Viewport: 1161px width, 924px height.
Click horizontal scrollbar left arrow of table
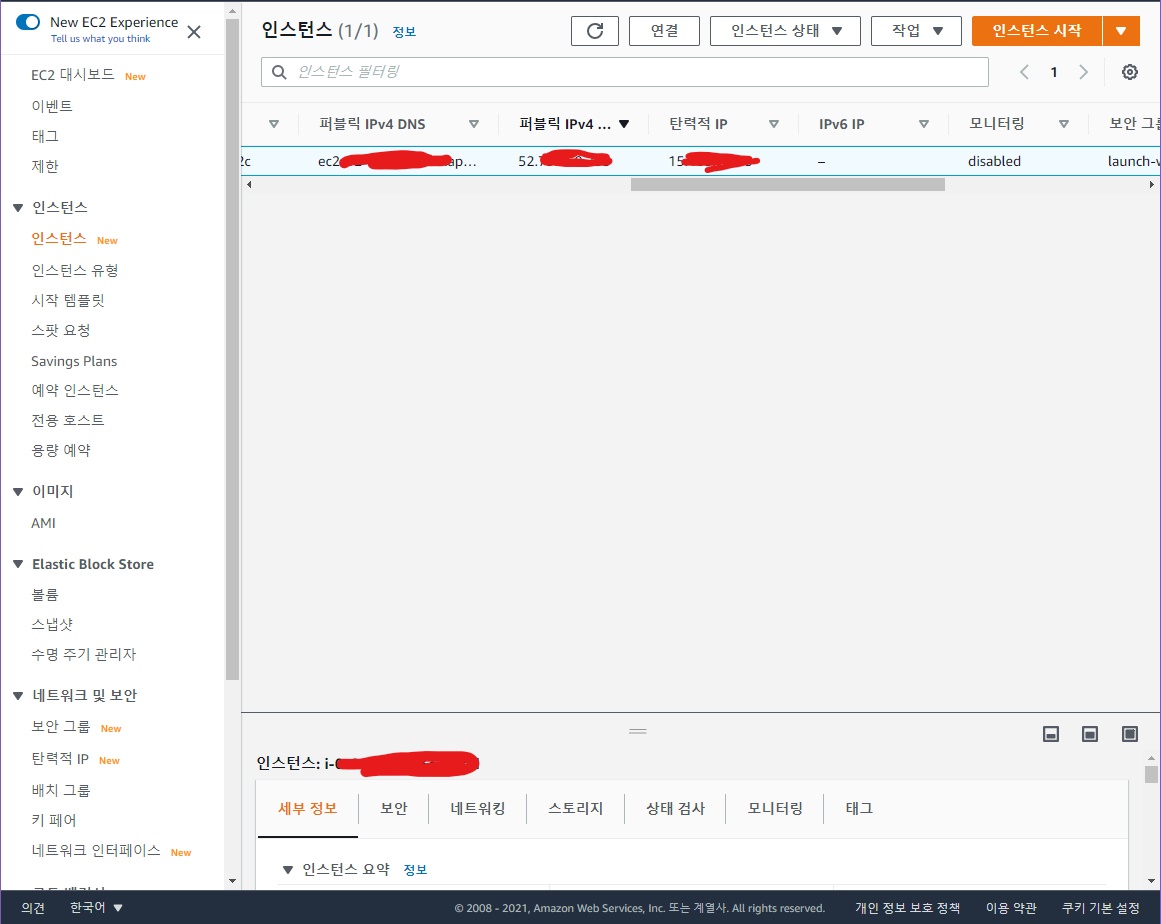(x=249, y=184)
